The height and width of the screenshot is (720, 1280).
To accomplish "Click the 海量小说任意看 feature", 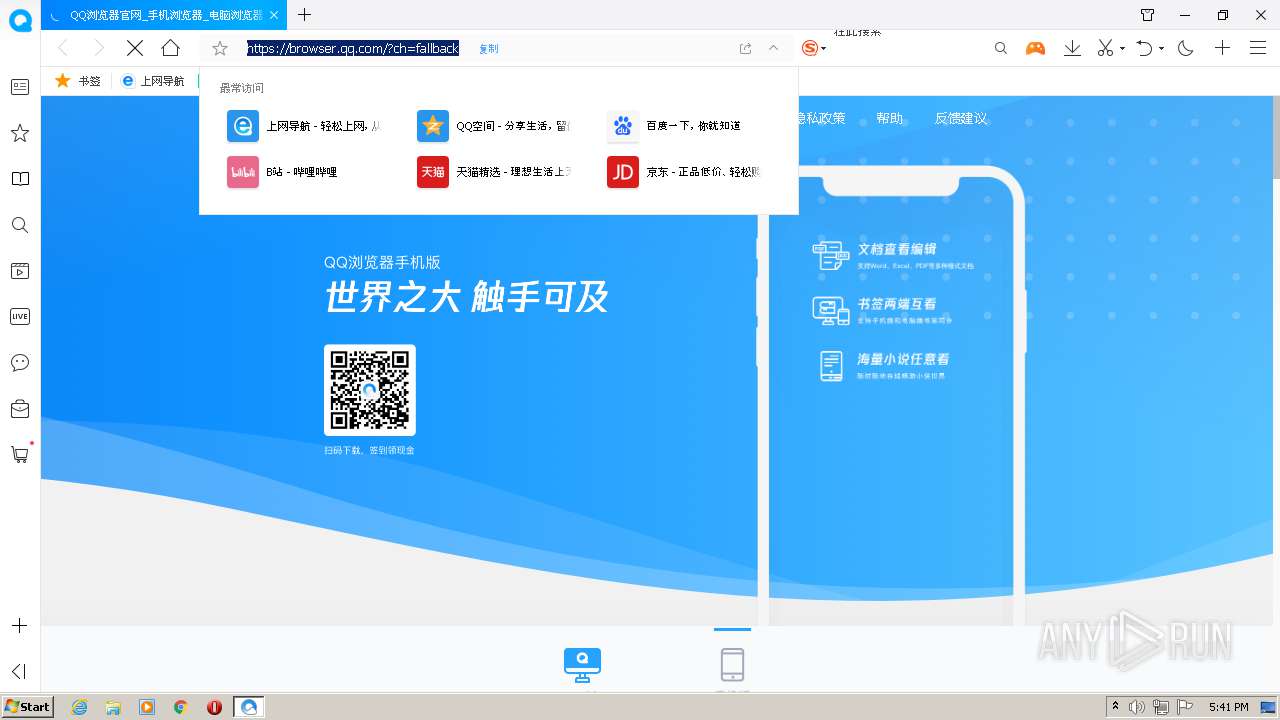I will coord(885,365).
